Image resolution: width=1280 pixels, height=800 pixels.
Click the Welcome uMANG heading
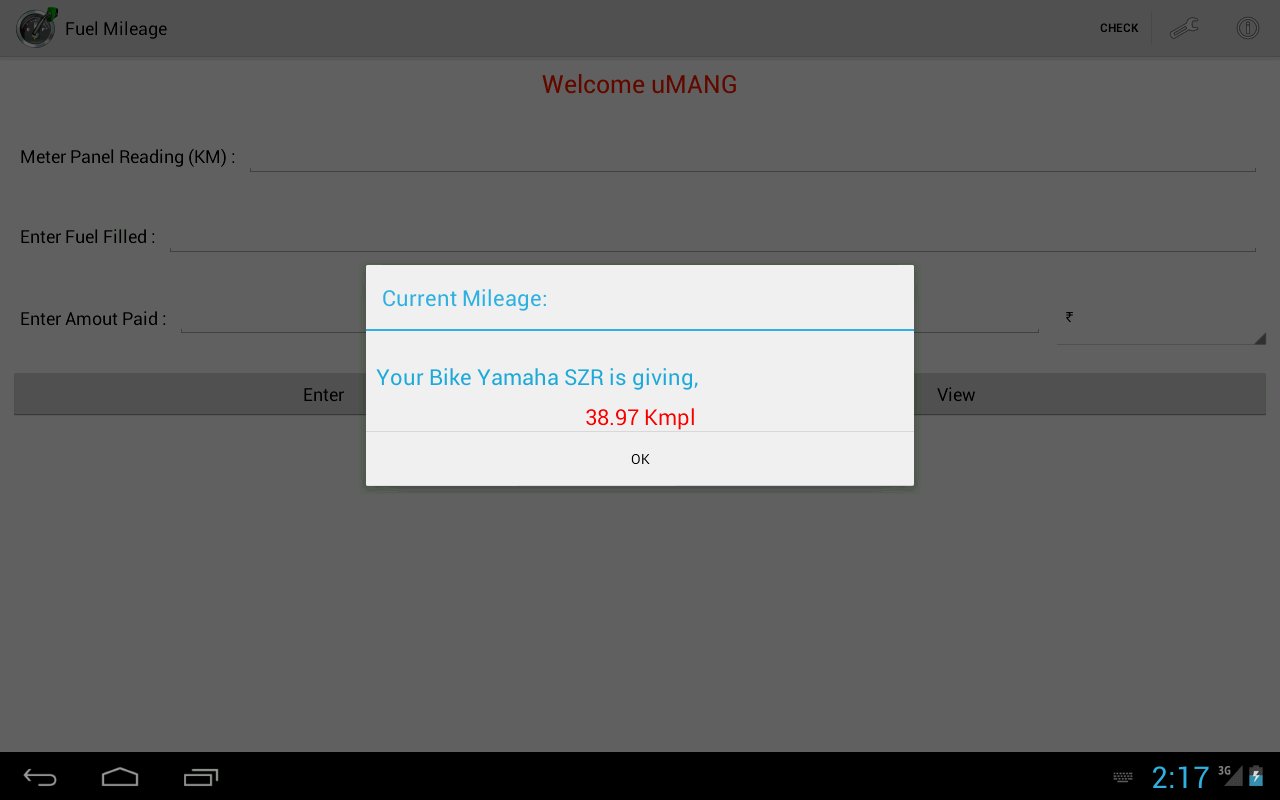pos(640,85)
